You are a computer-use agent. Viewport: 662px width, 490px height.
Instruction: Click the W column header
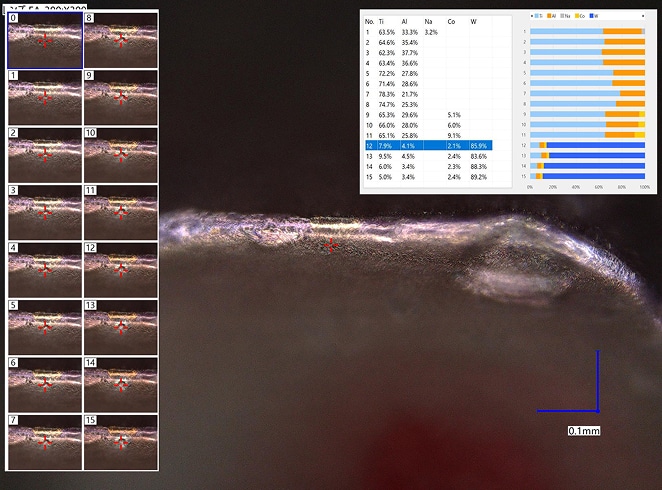tap(474, 21)
